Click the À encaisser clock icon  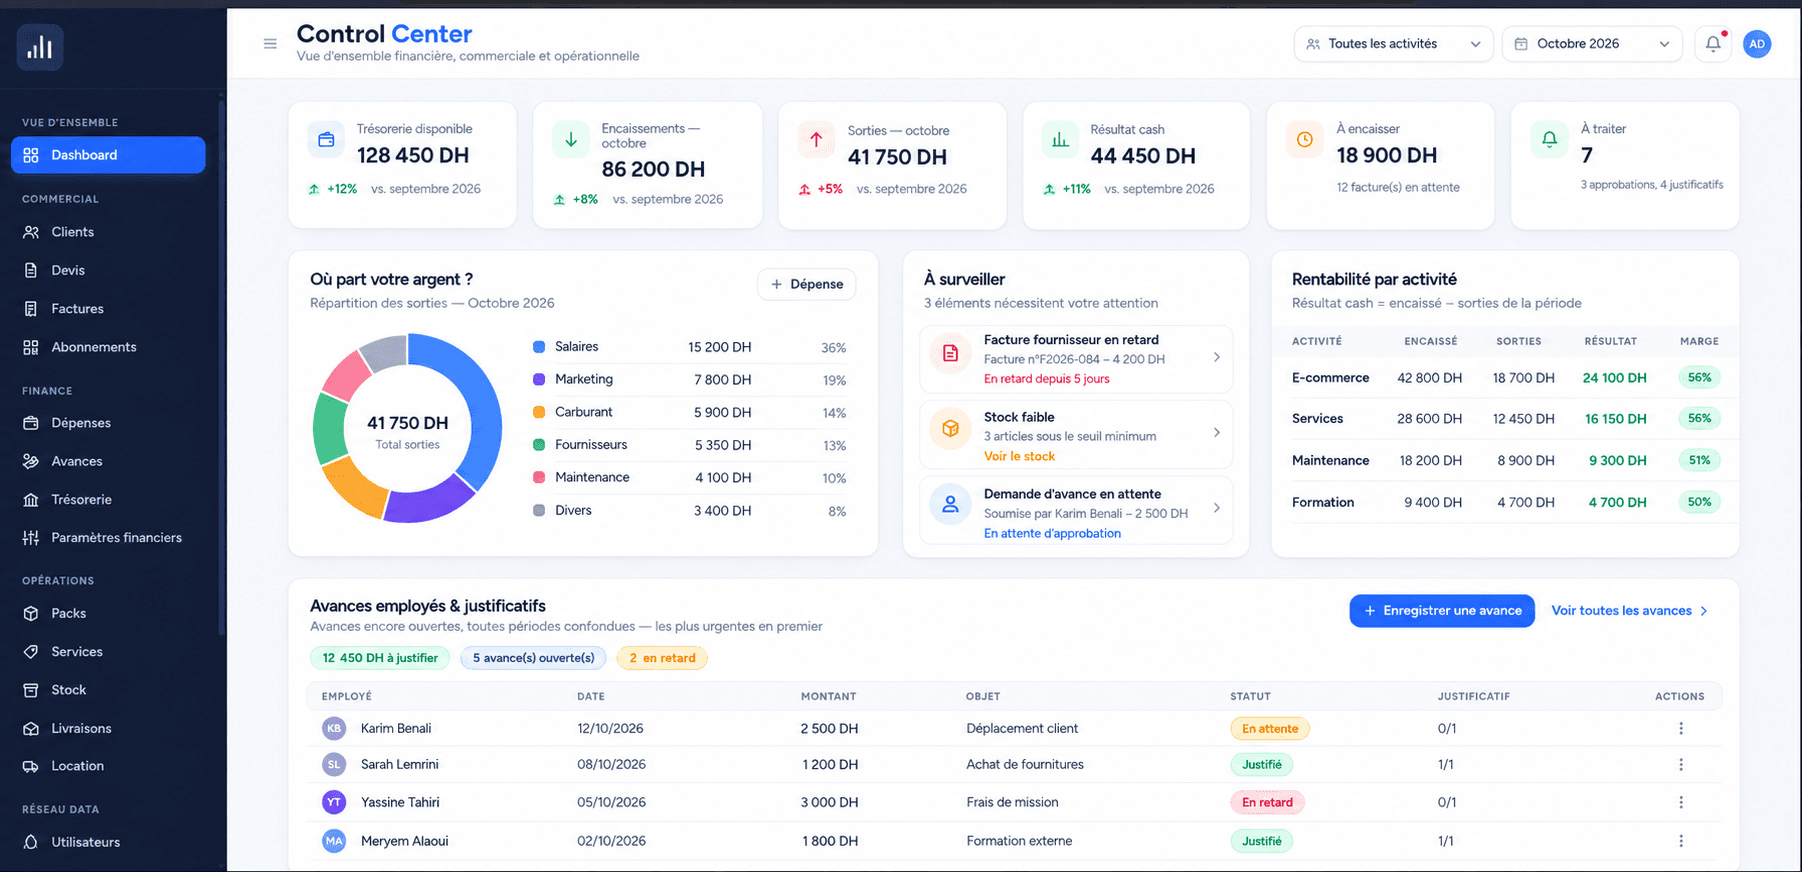tap(1304, 140)
